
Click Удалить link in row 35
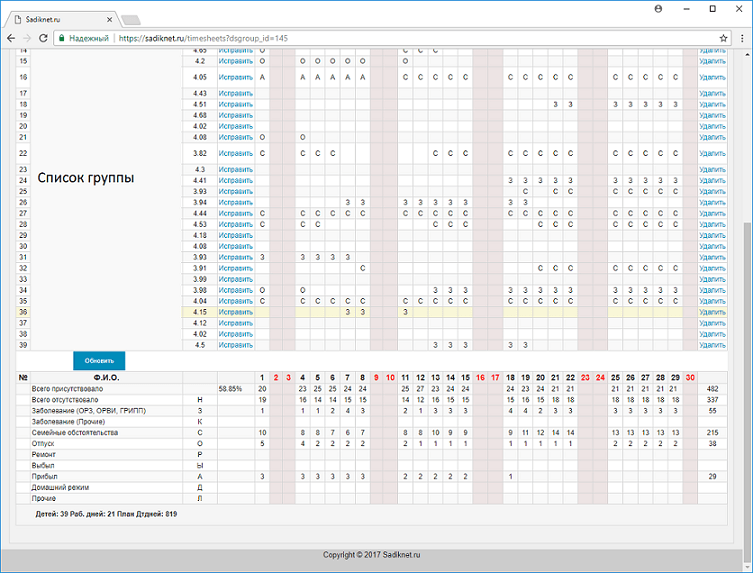tap(712, 301)
